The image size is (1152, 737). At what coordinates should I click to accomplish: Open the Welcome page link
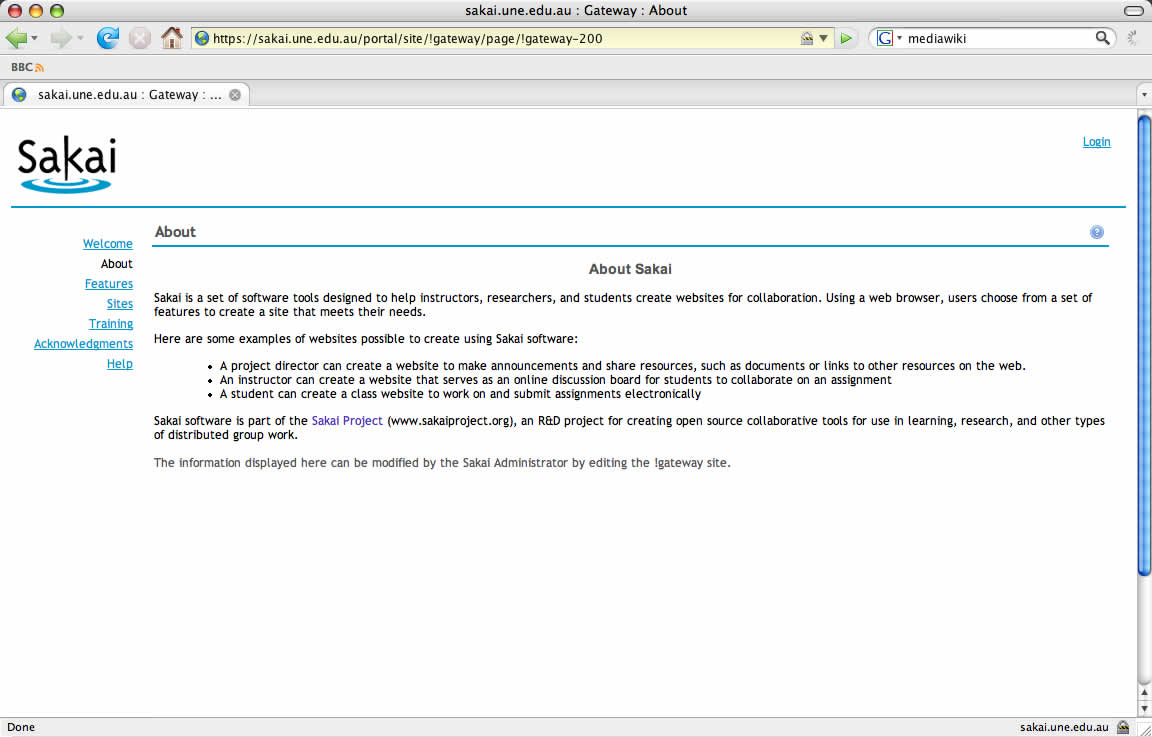[x=108, y=244]
